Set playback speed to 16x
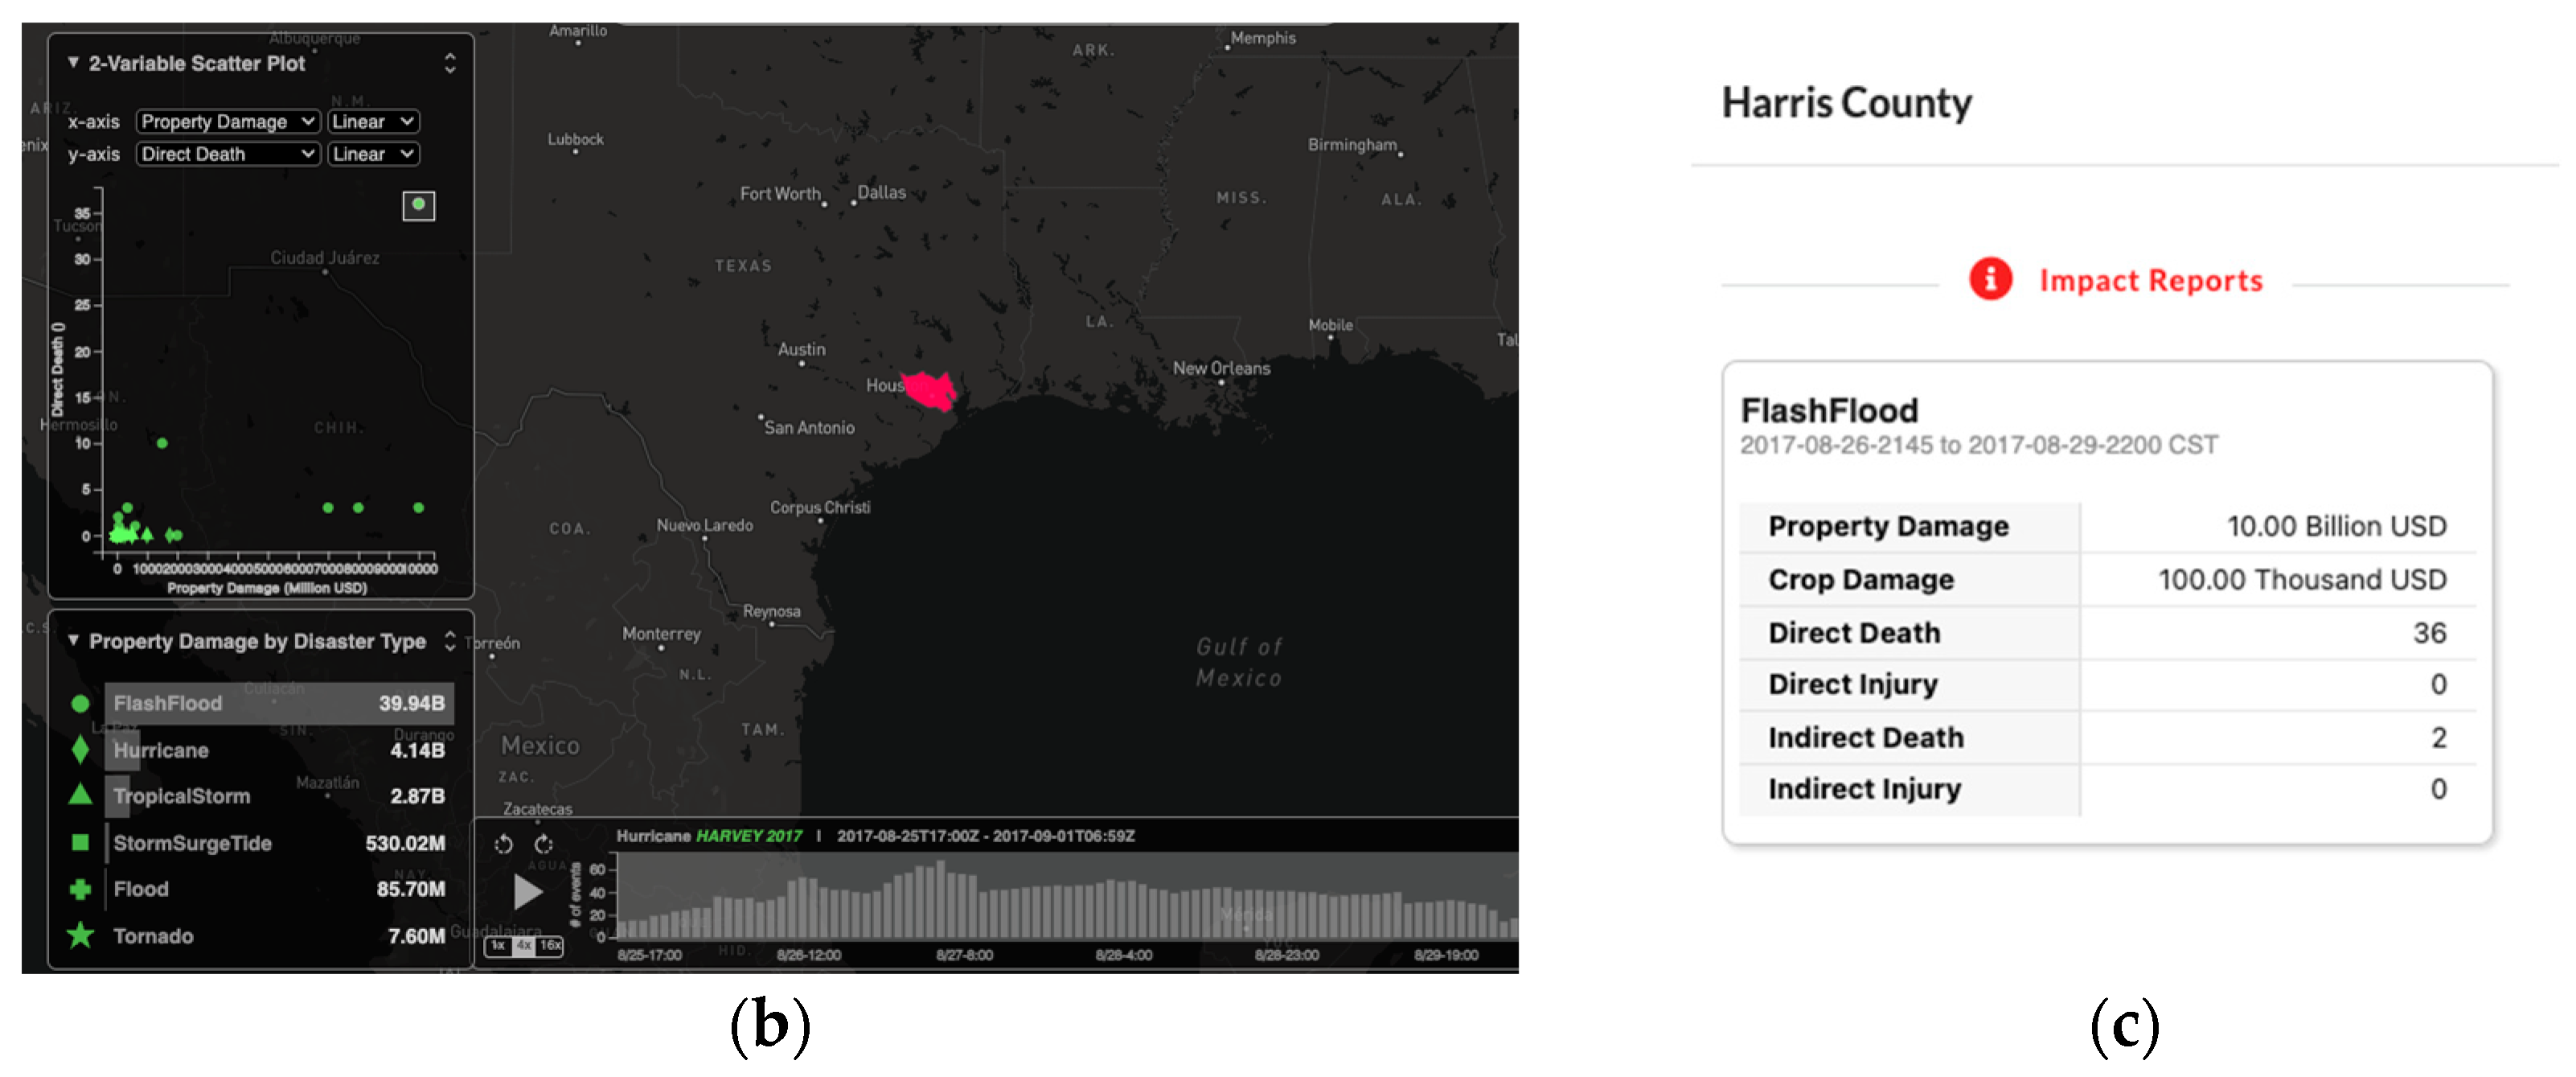The image size is (2576, 1077). 550,945
